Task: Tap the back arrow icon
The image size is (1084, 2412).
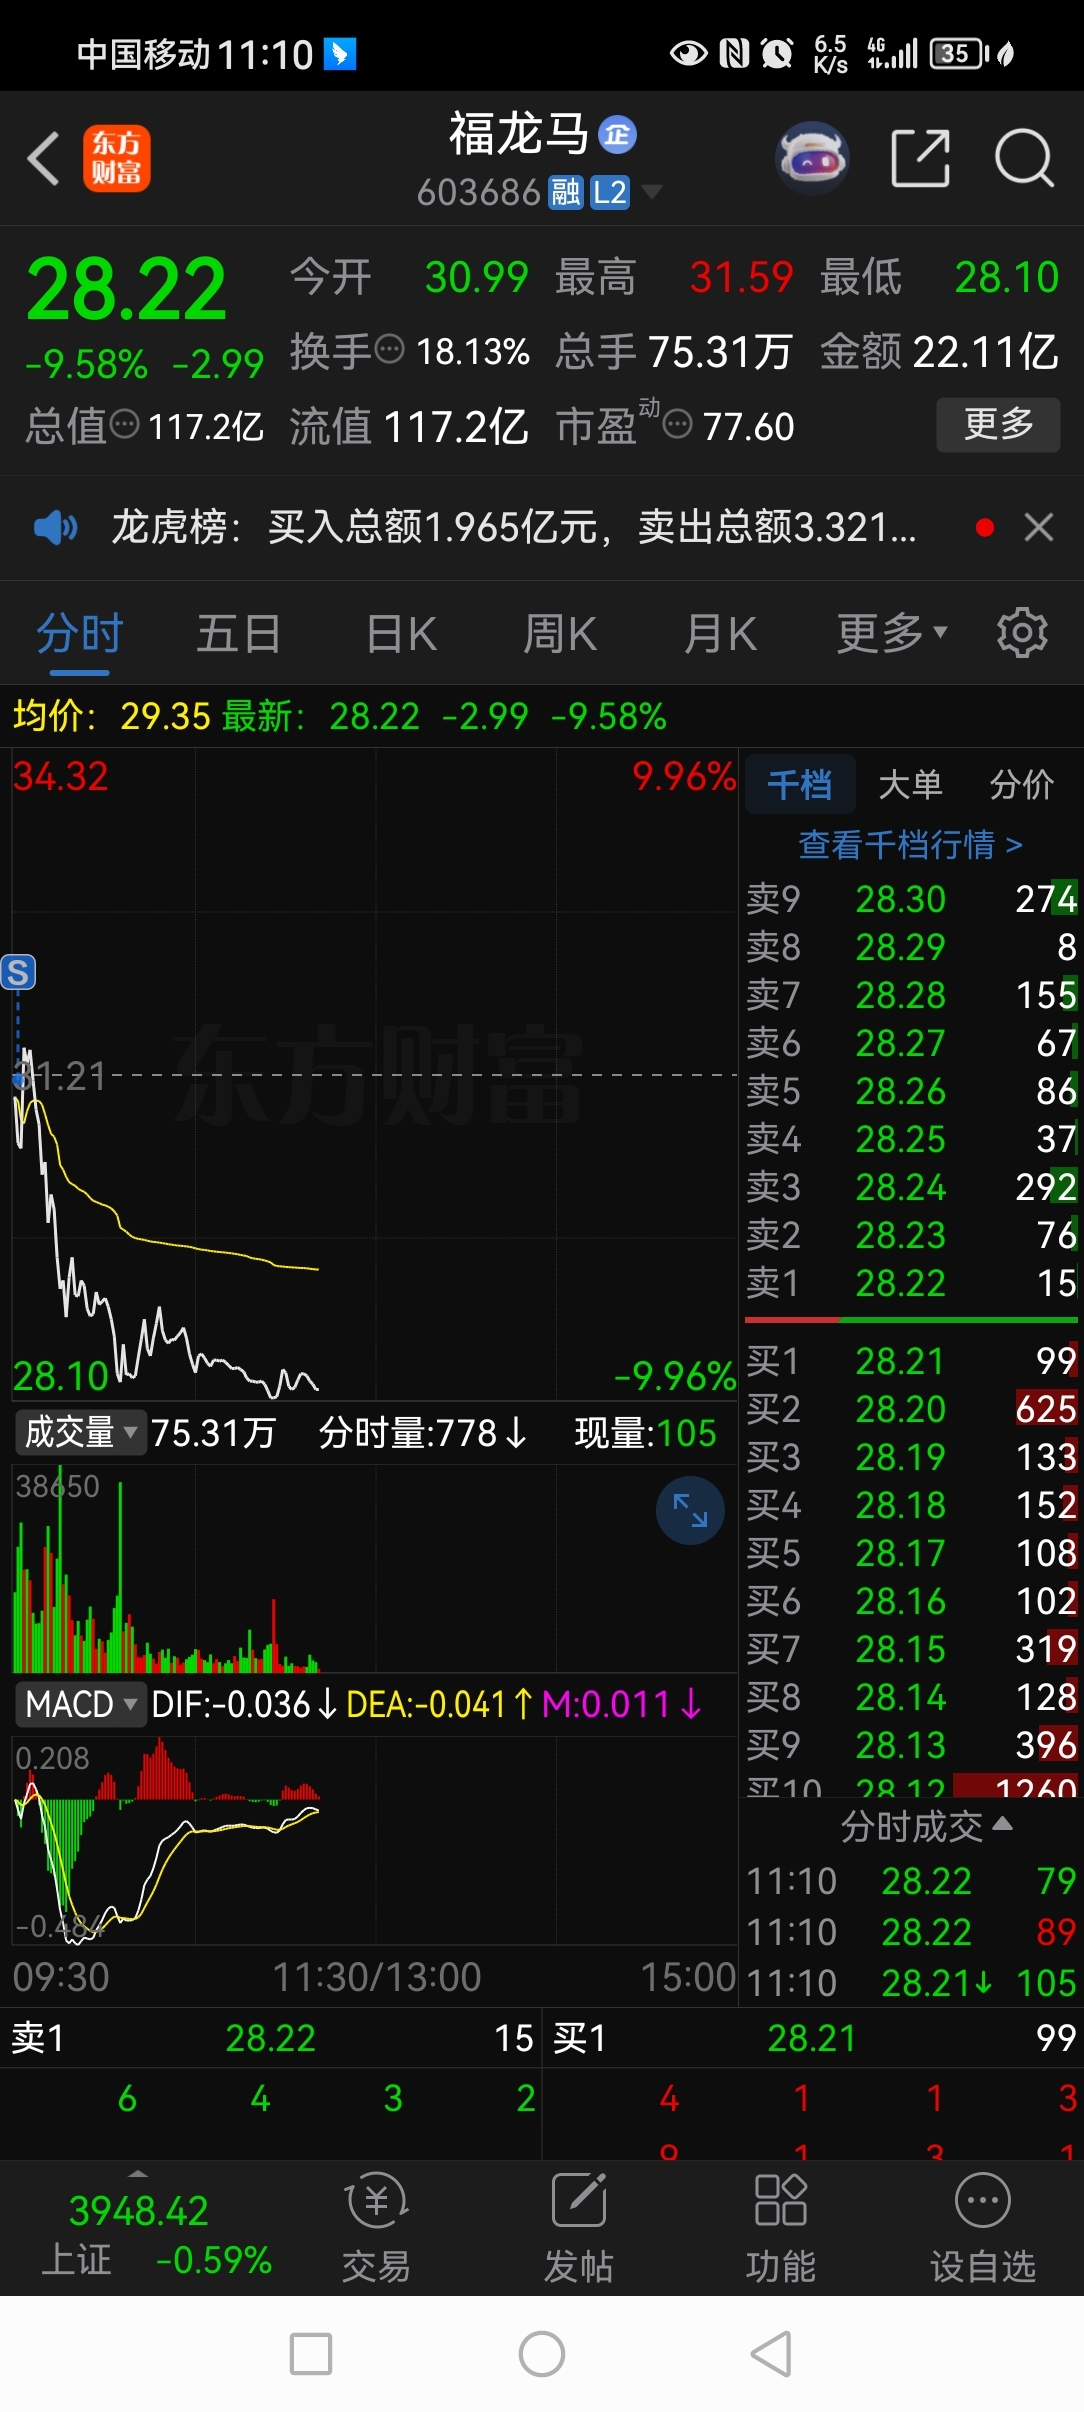Action: point(44,158)
